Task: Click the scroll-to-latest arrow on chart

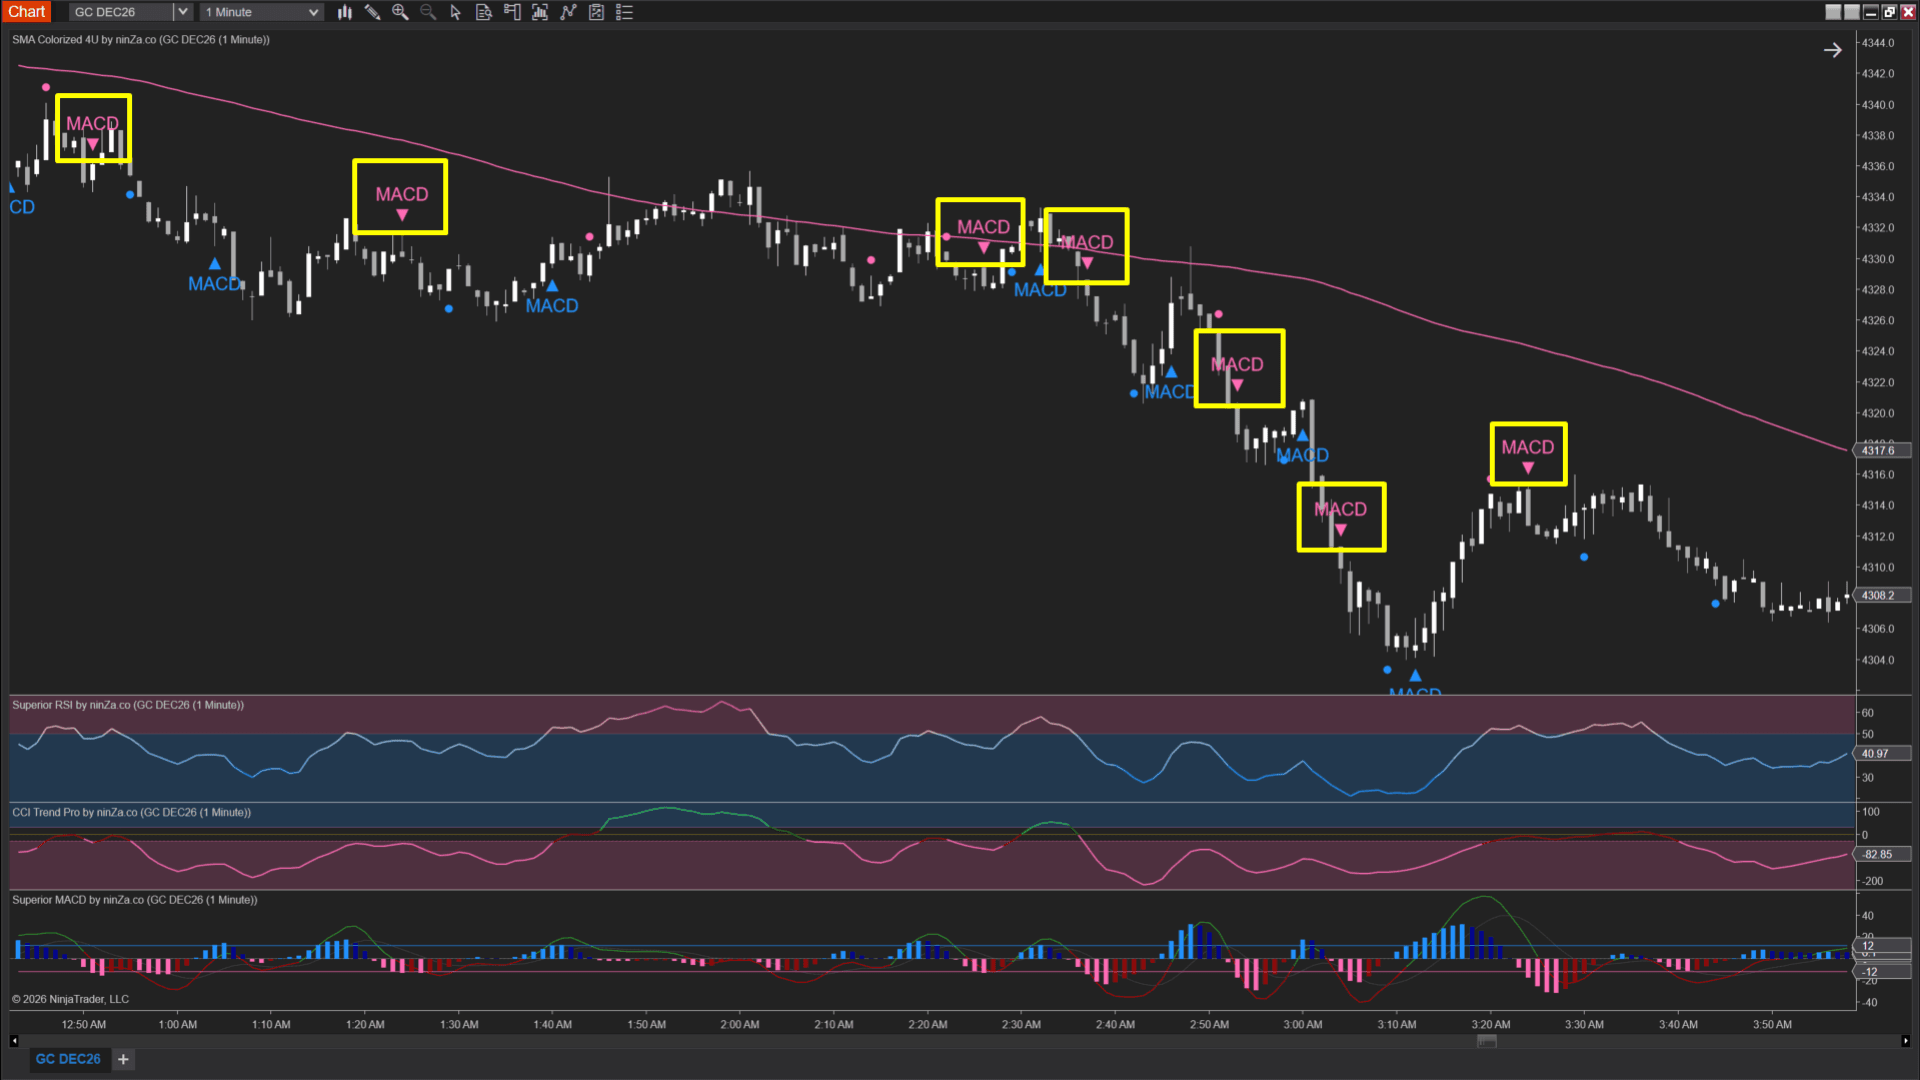Action: click(x=1832, y=50)
